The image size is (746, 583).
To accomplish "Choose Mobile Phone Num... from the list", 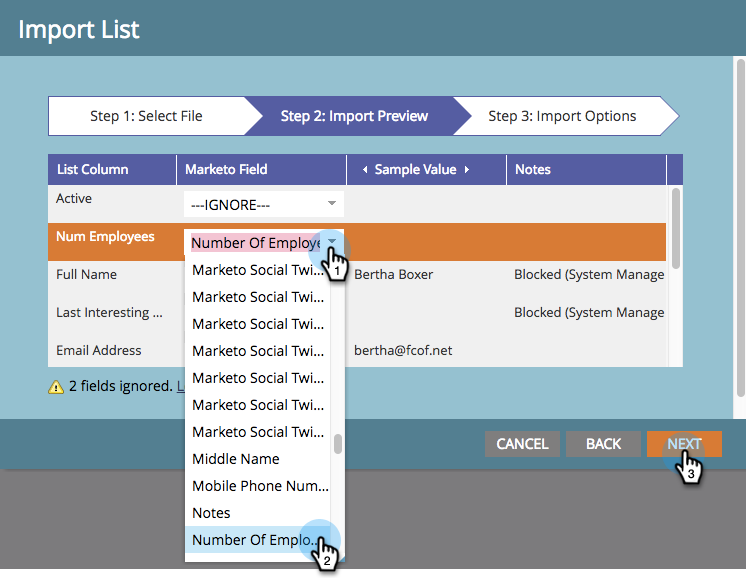I will point(257,486).
